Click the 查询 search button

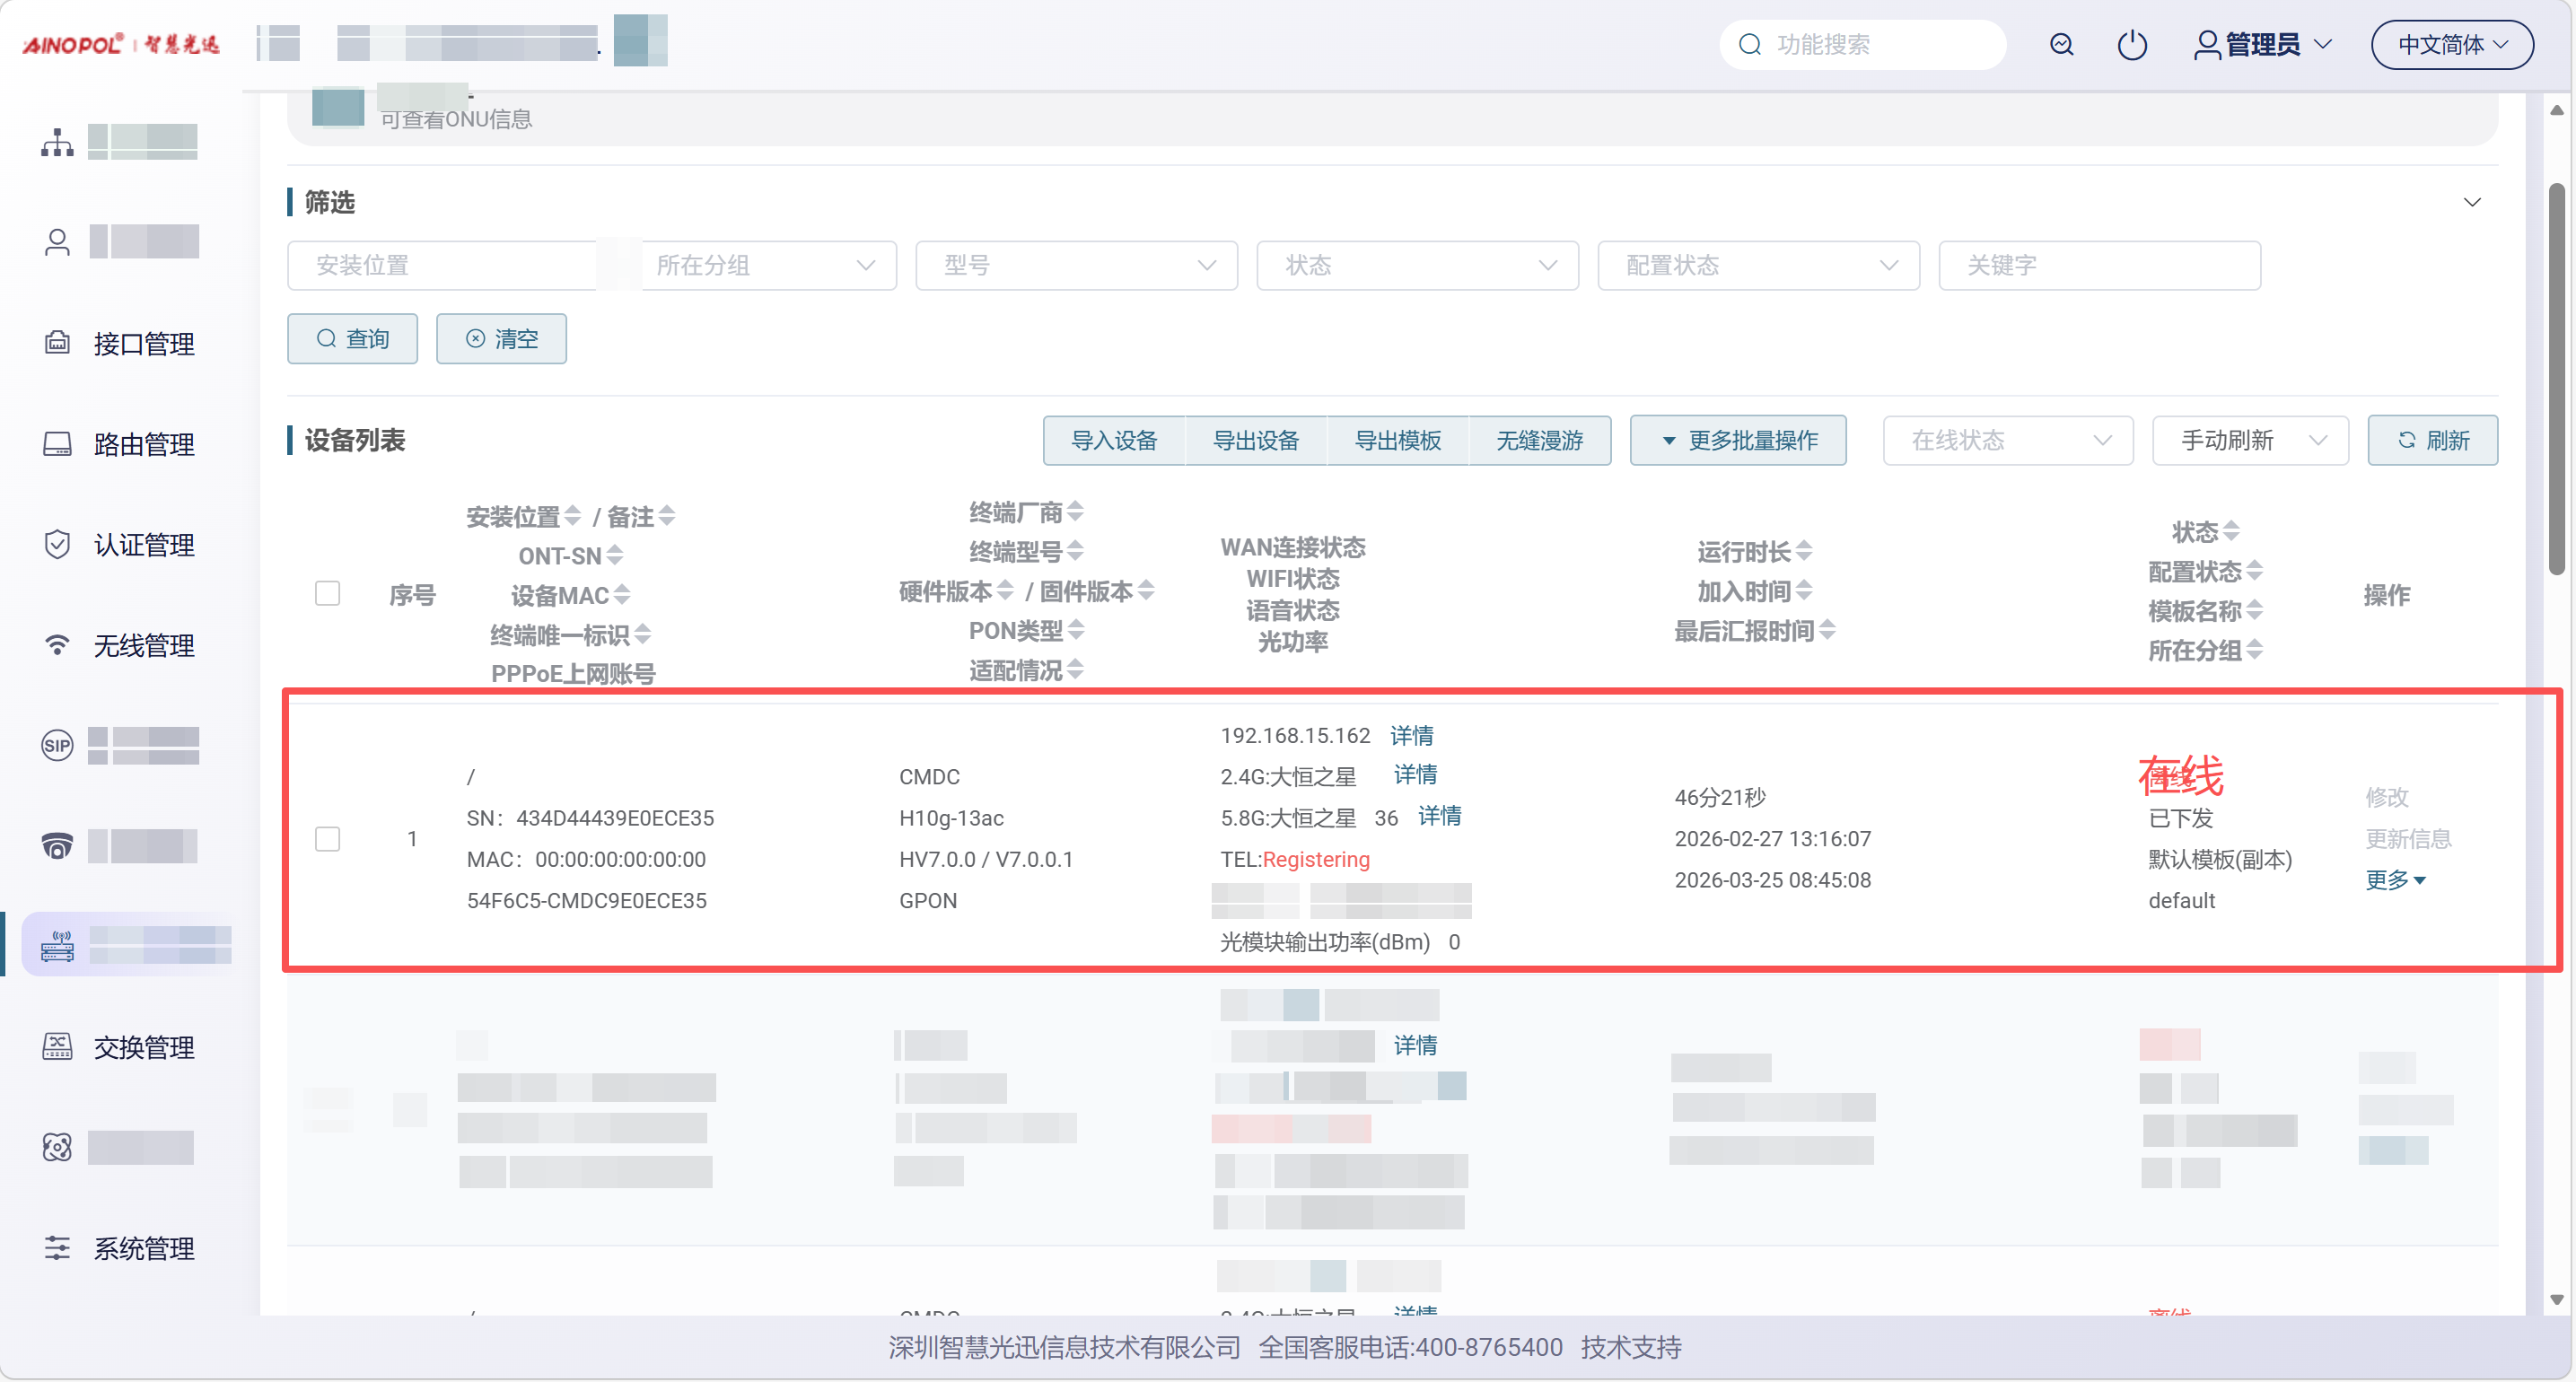pyautogui.click(x=352, y=339)
